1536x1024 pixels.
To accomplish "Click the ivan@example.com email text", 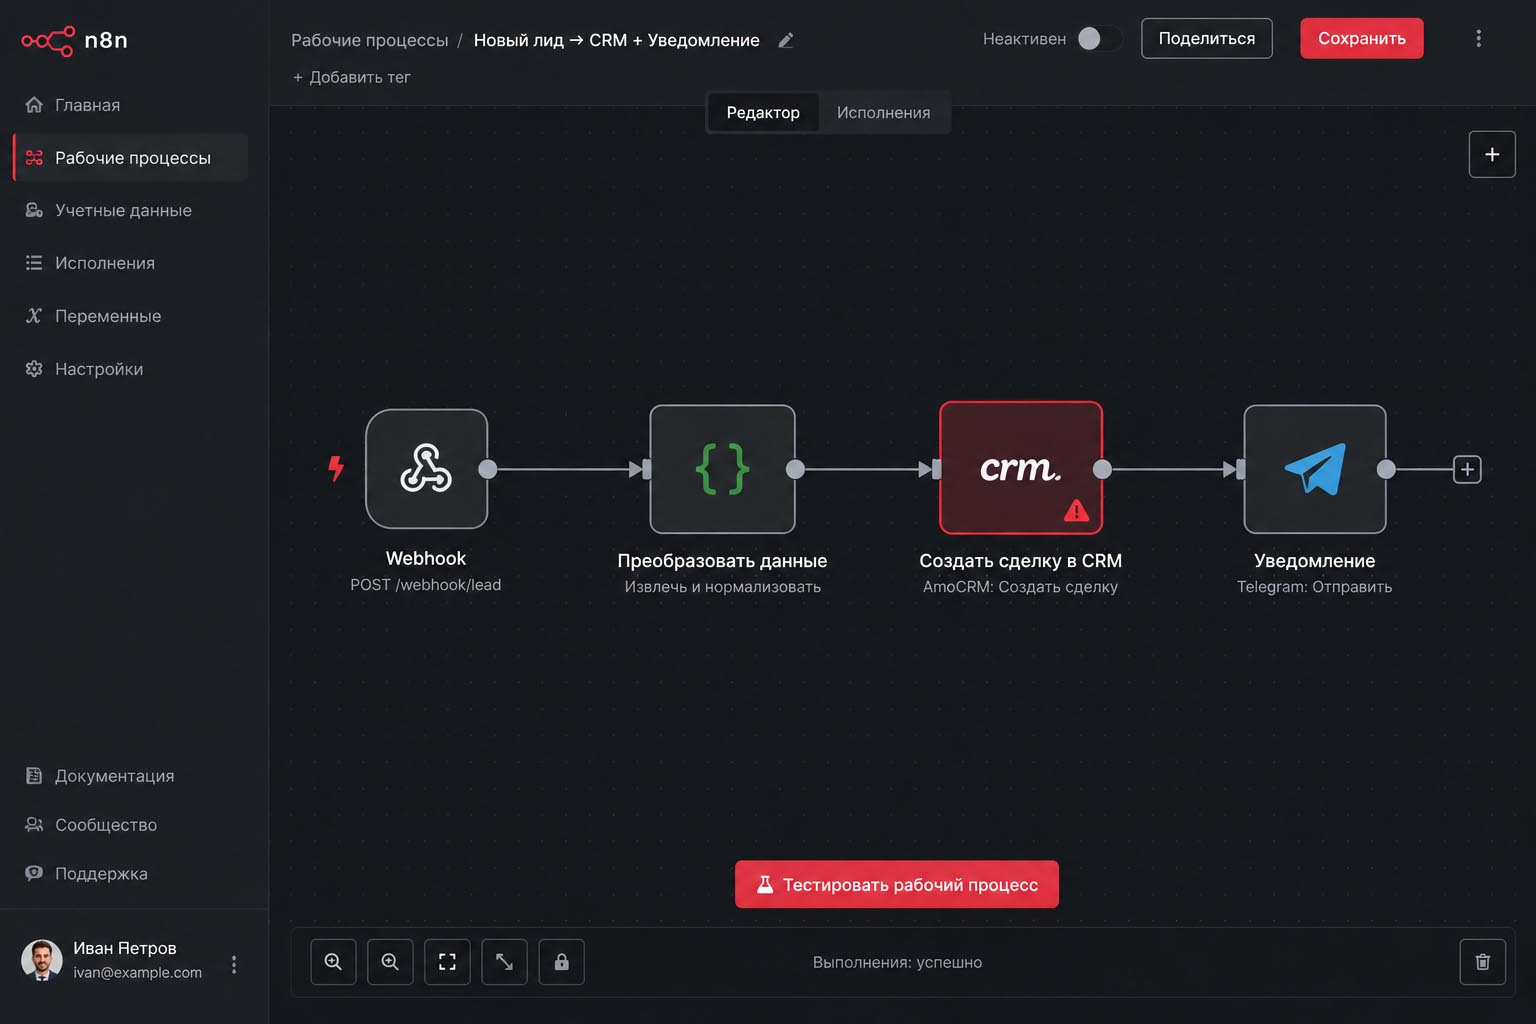I will click(x=138, y=972).
